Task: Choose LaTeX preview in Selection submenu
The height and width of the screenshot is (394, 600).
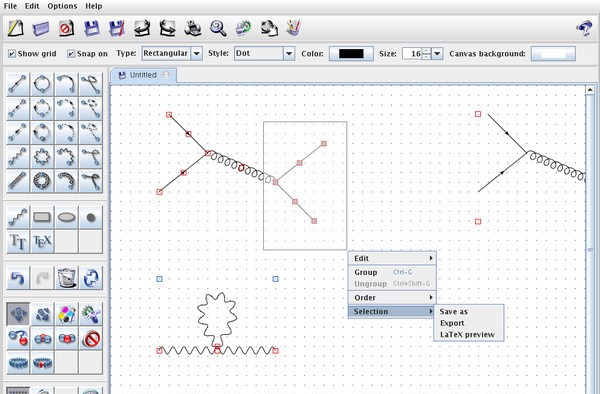Action: click(469, 335)
